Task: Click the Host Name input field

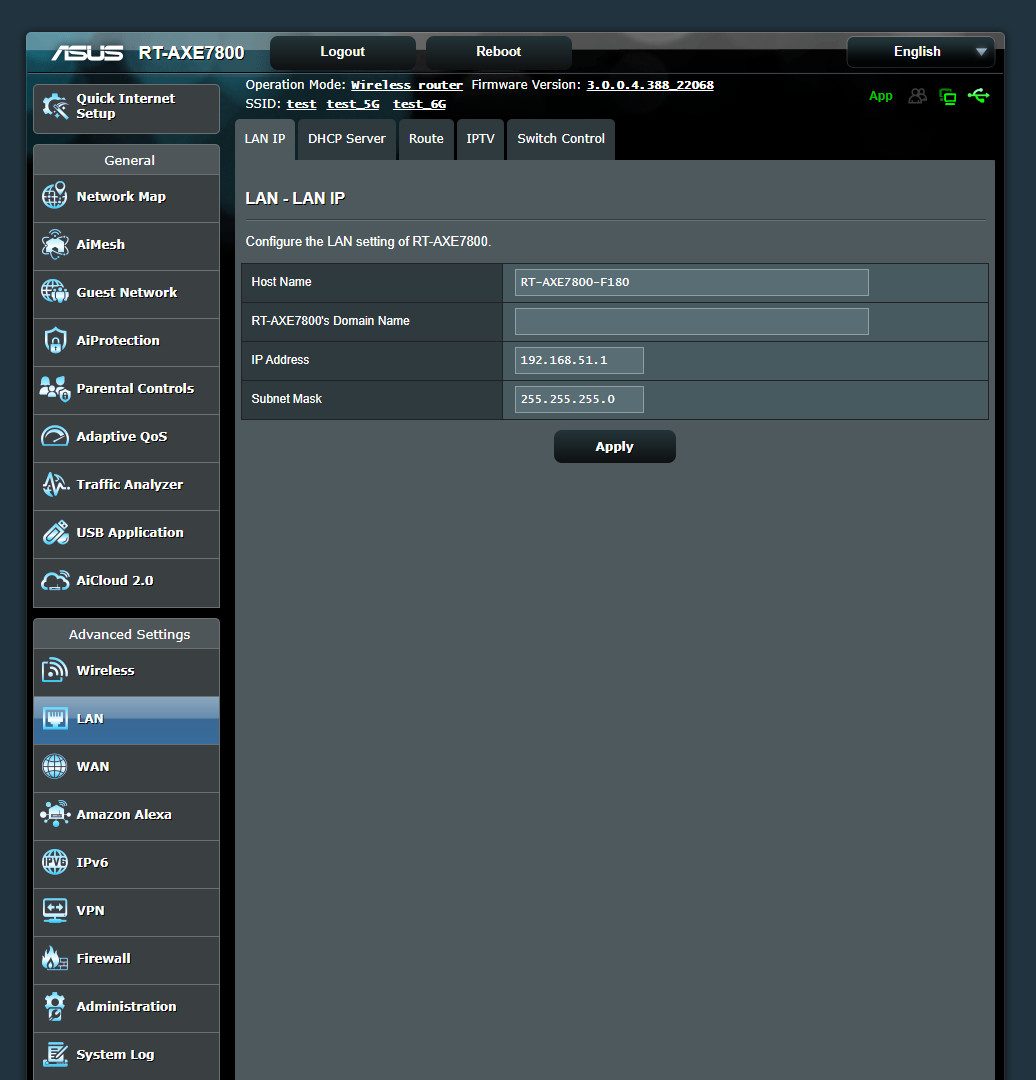Action: coord(692,282)
